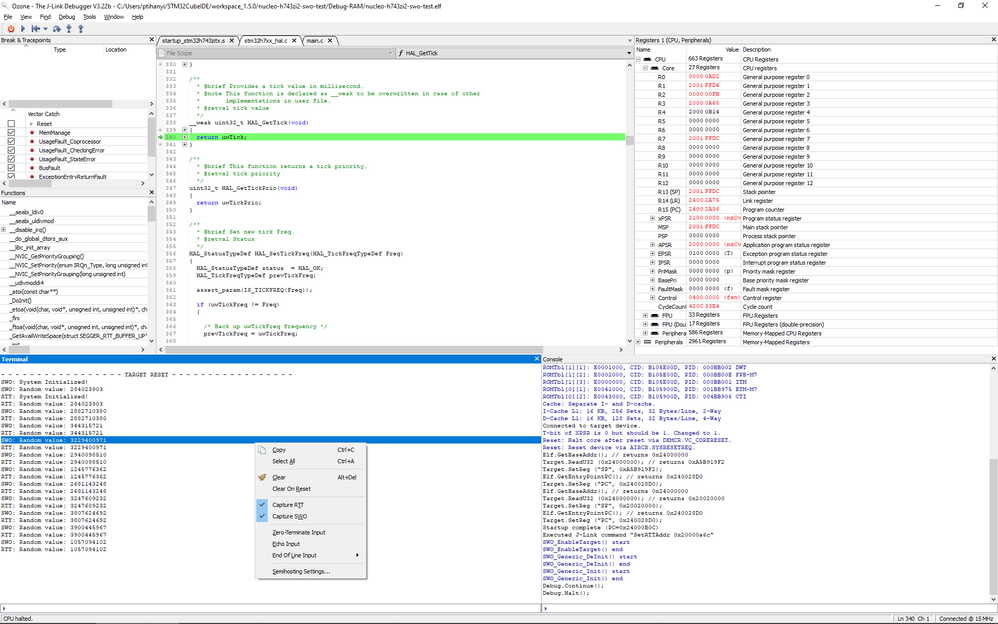This screenshot has height=624, width=998.
Task: Open Semihosting Settings from context menu
Action: (311, 572)
